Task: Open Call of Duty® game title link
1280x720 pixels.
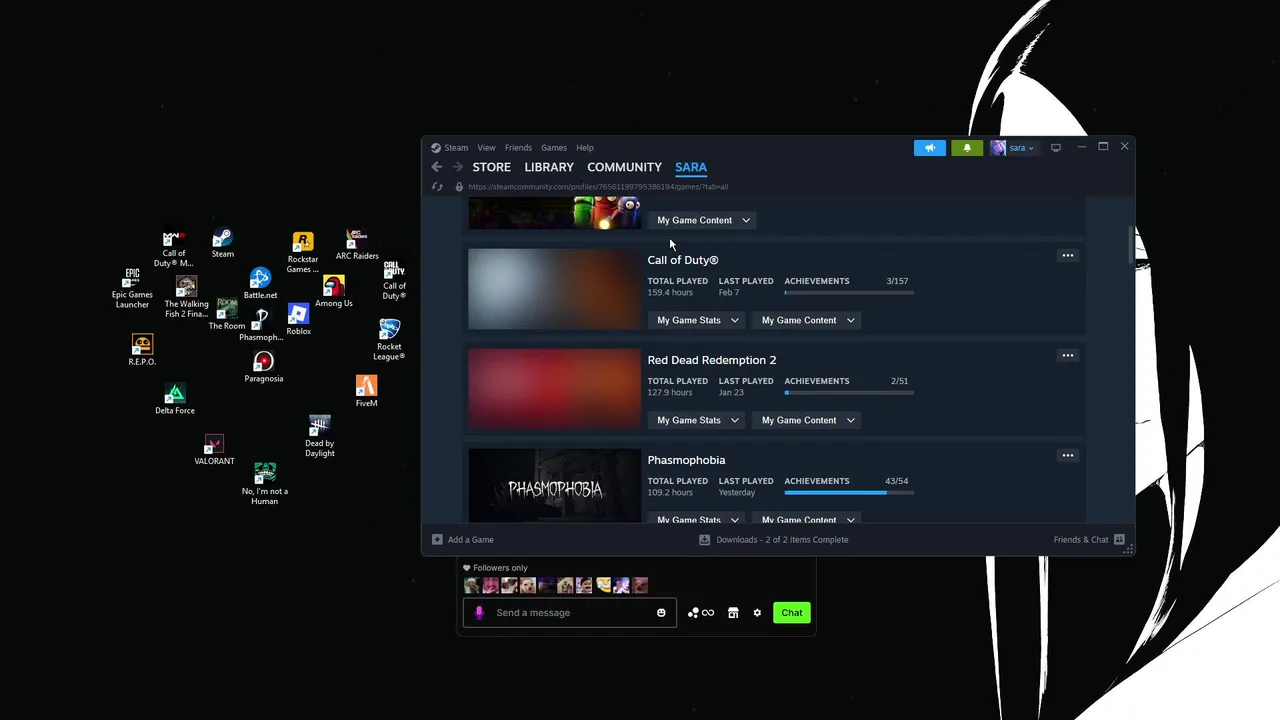Action: [x=683, y=260]
